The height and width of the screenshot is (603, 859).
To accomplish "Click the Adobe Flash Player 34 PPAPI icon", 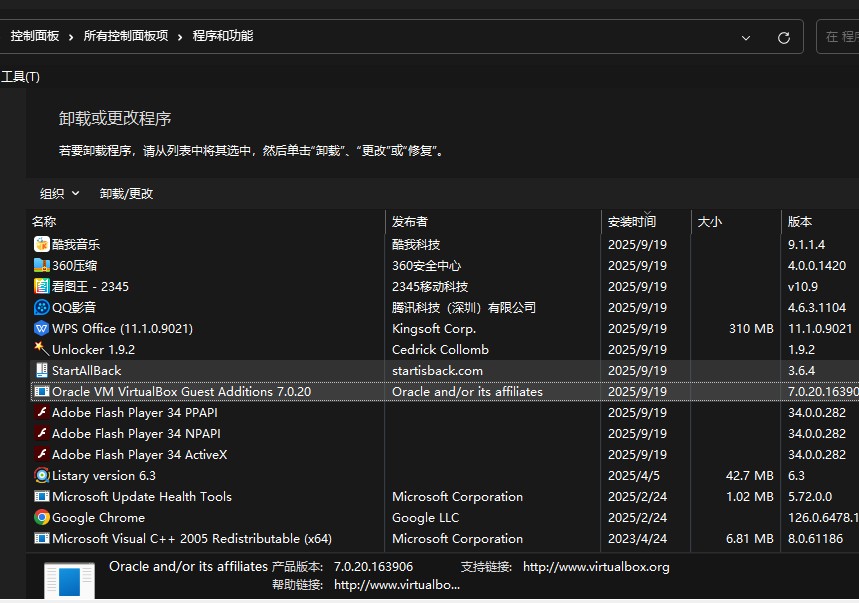I will click(x=42, y=412).
